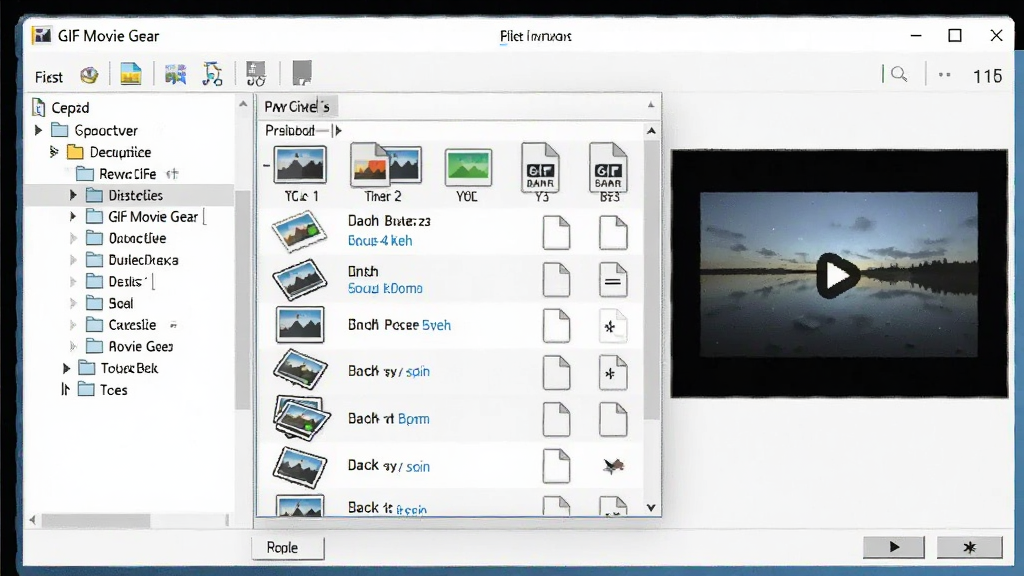This screenshot has width=1024, height=576.
Task: Click the two-dot icon beside 115
Action: pos(944,75)
